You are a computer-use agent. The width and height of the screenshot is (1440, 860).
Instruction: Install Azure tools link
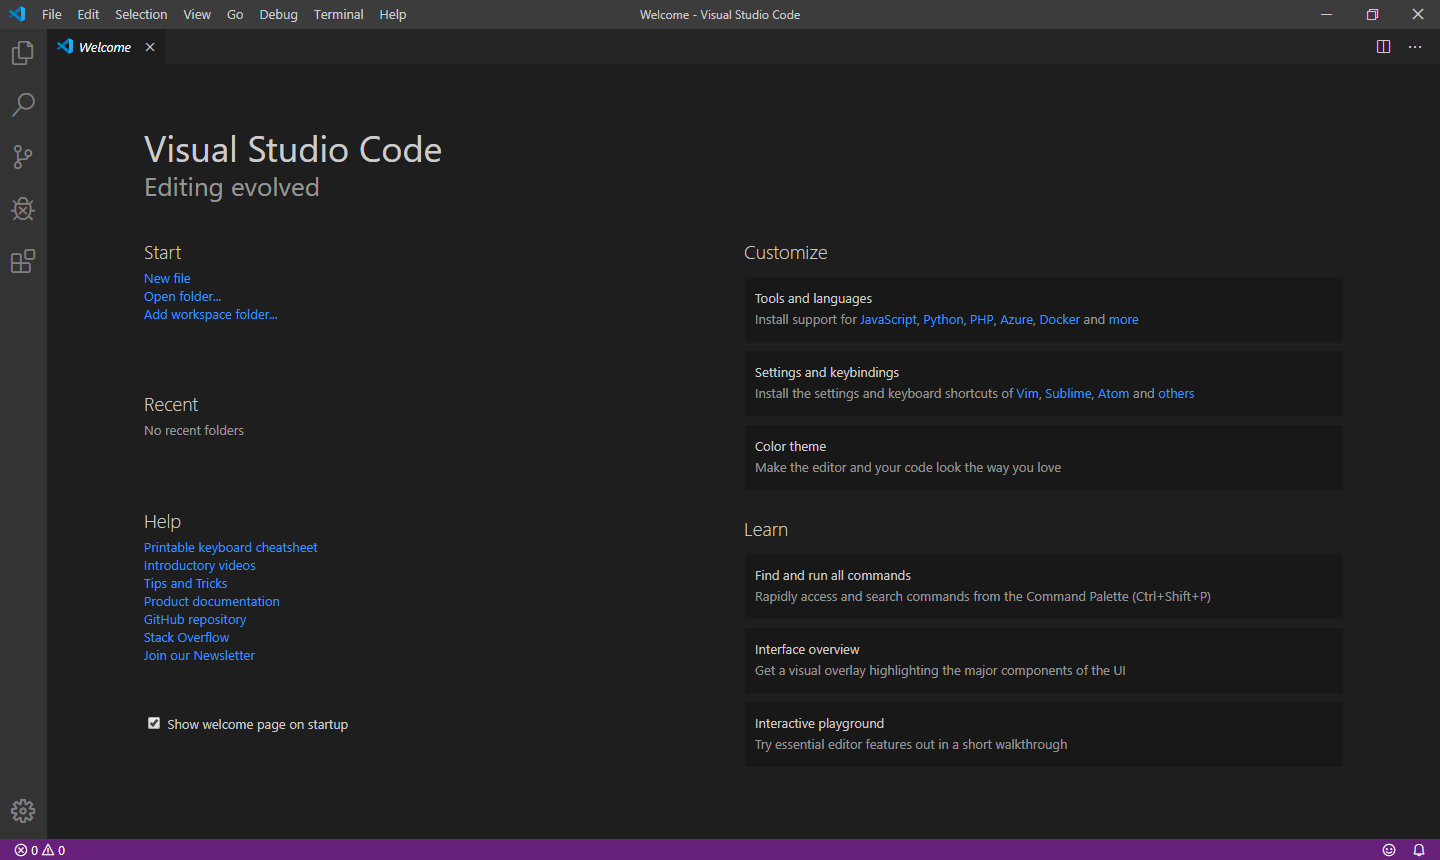coord(1016,319)
